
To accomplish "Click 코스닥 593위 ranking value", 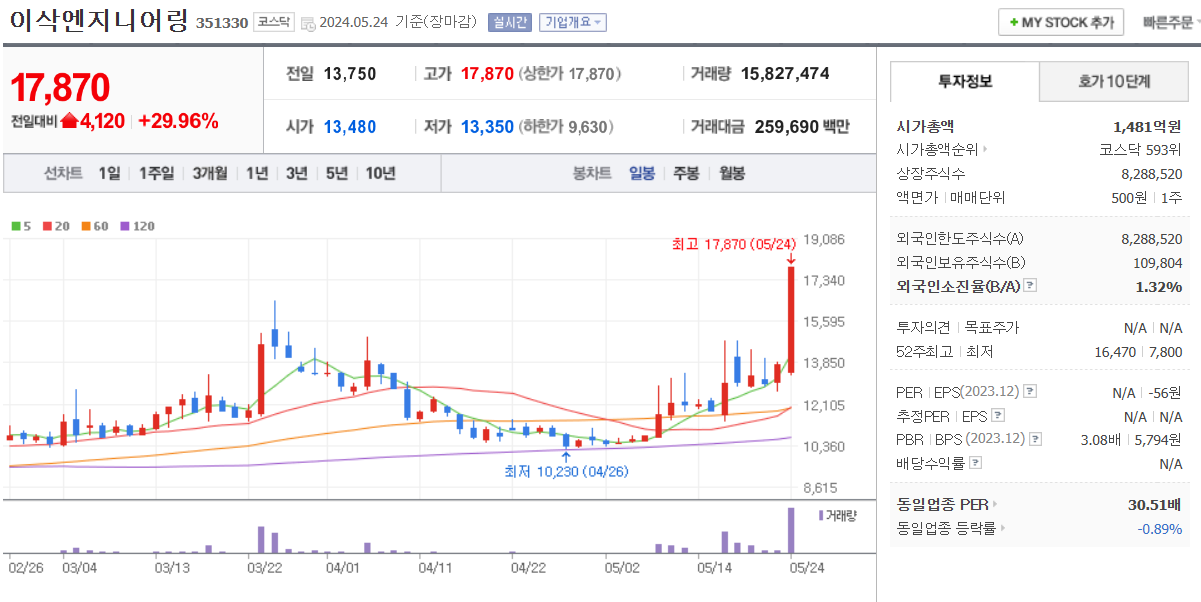I will (1140, 150).
